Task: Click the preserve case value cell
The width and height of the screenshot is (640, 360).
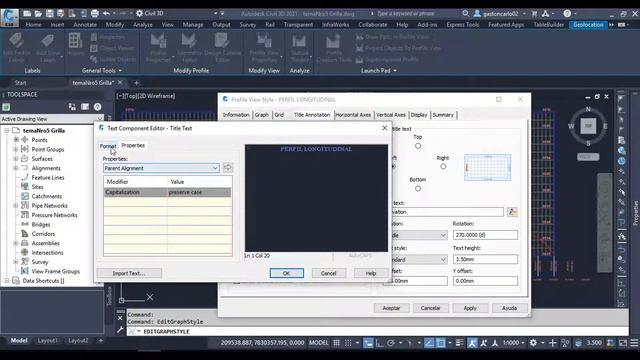Action: (199, 192)
